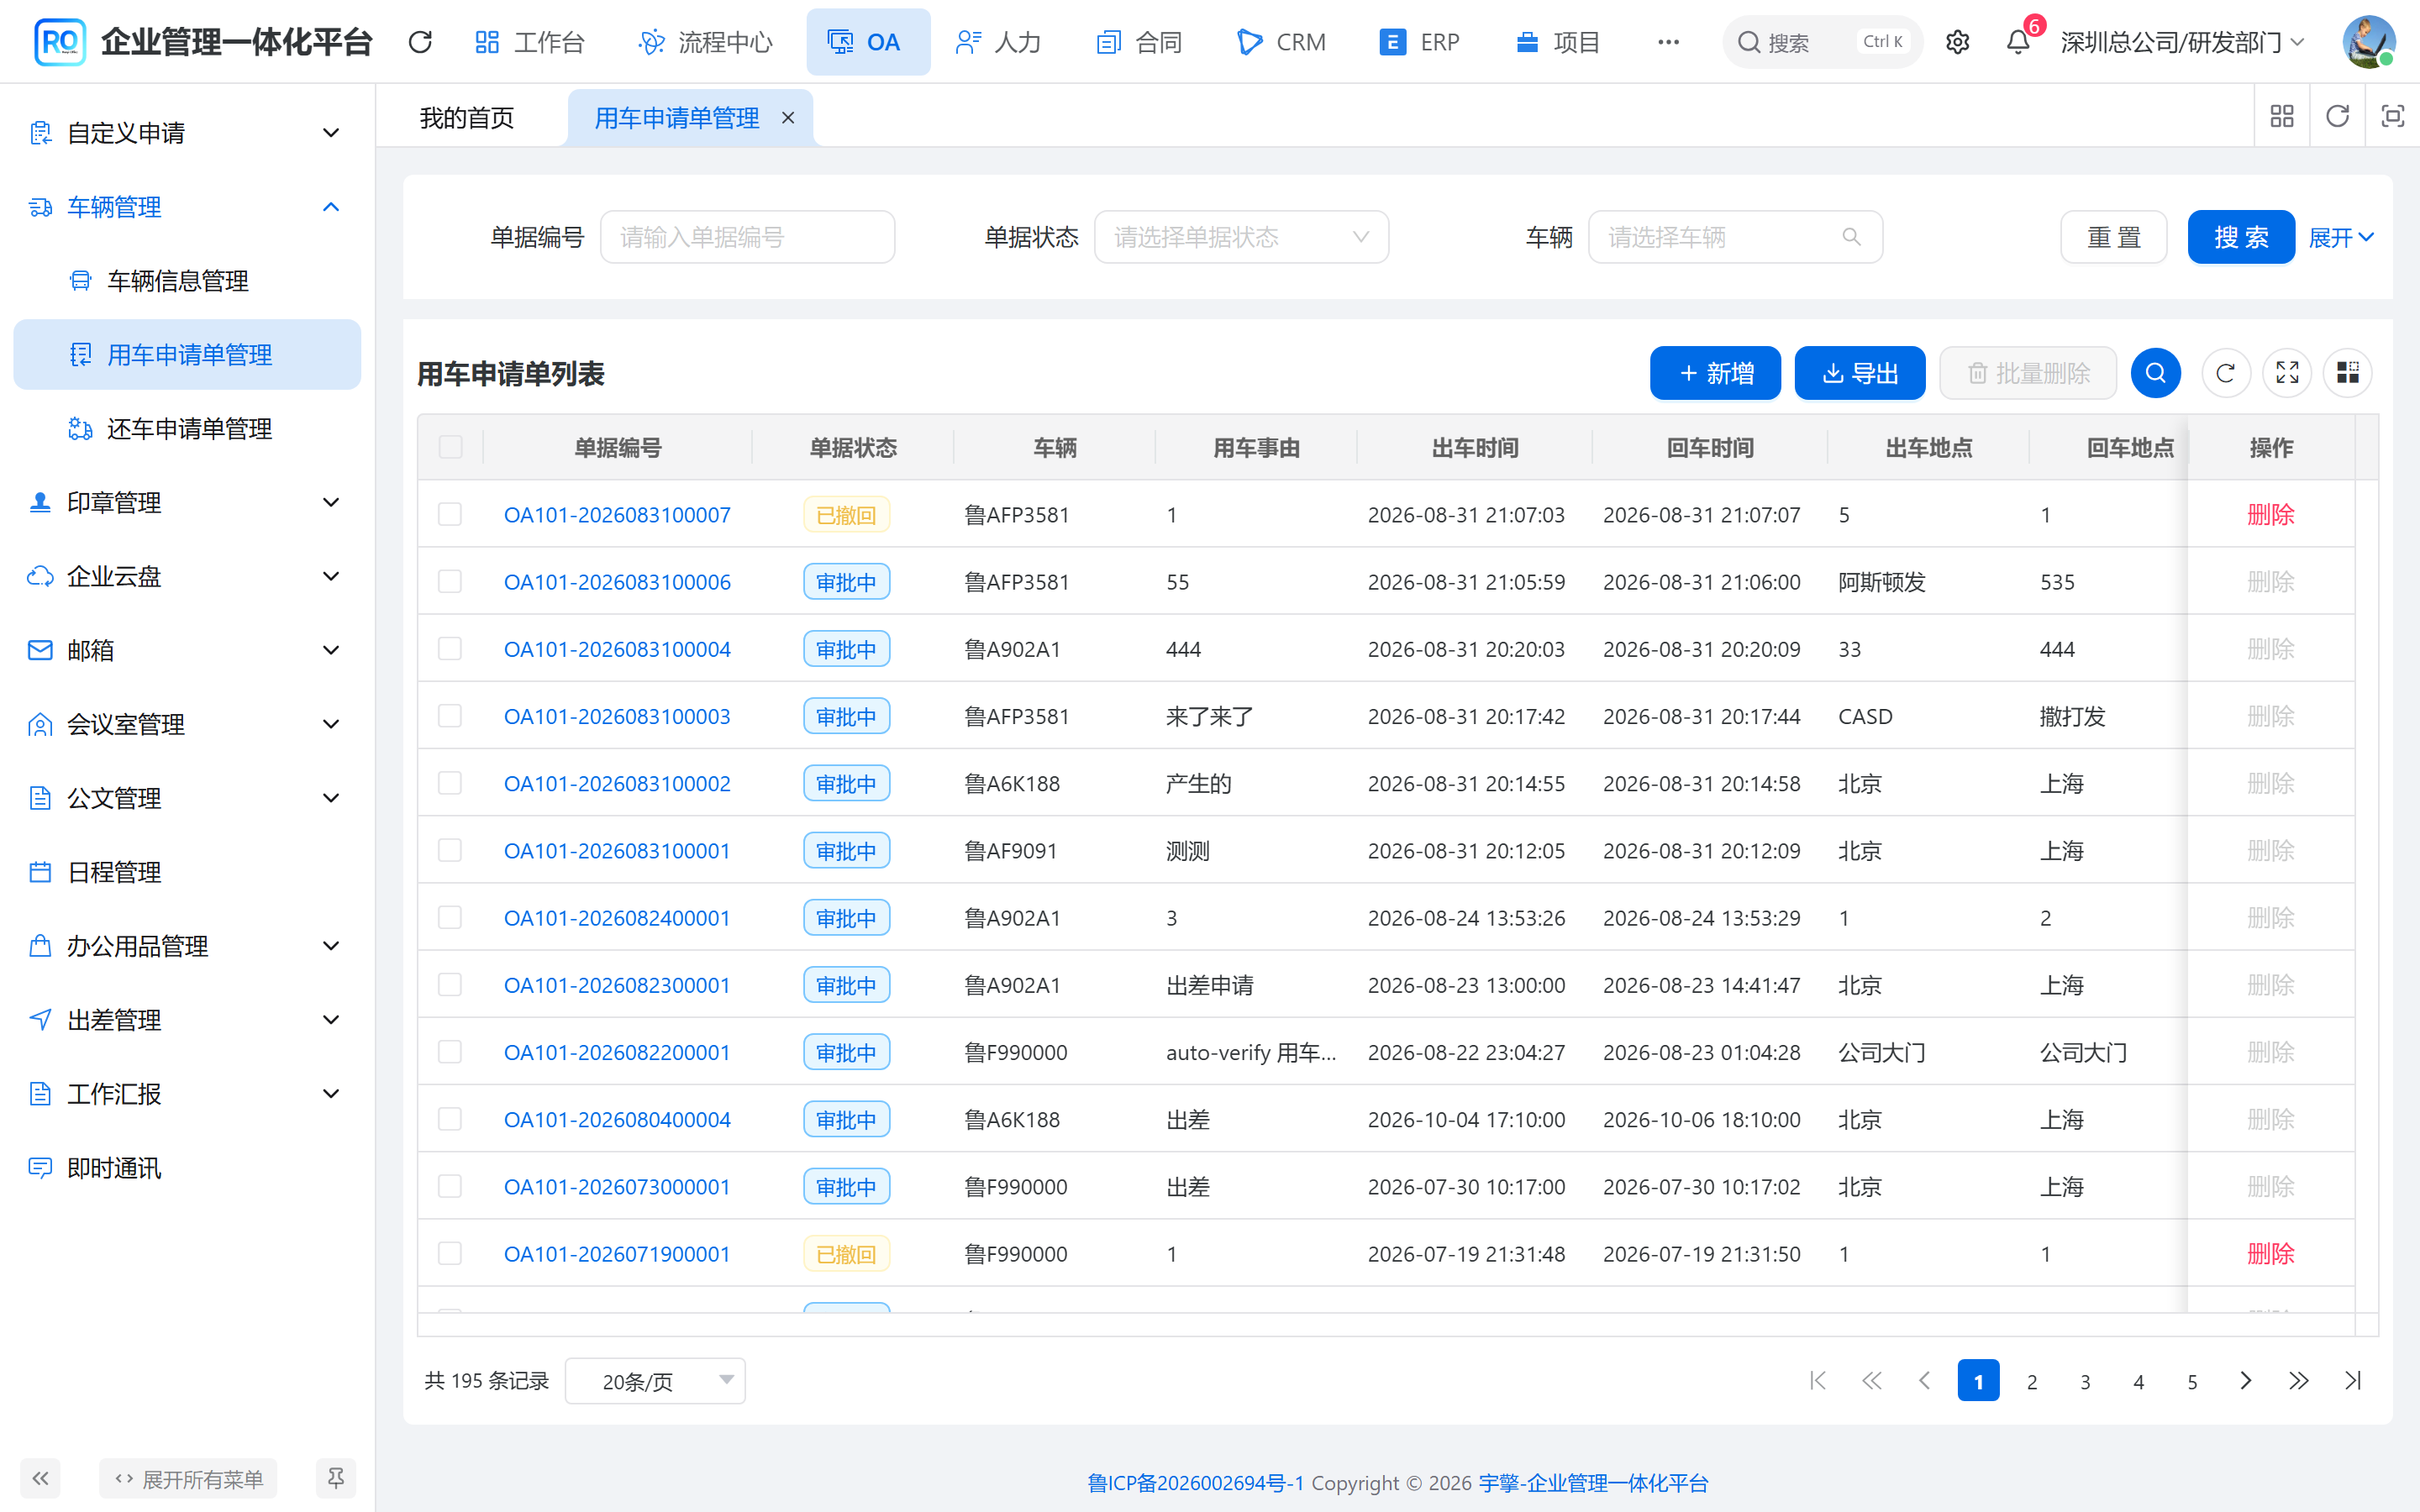
Task: Tick the checkbox for OA101-2026082300001
Action: (x=450, y=985)
